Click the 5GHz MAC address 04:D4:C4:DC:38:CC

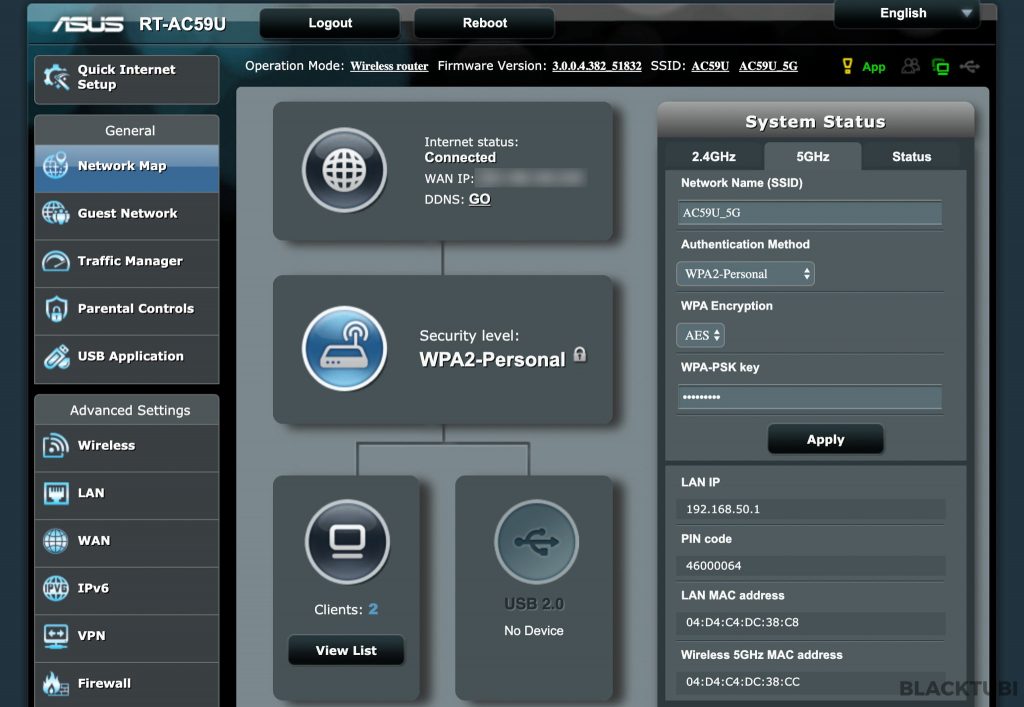point(743,682)
